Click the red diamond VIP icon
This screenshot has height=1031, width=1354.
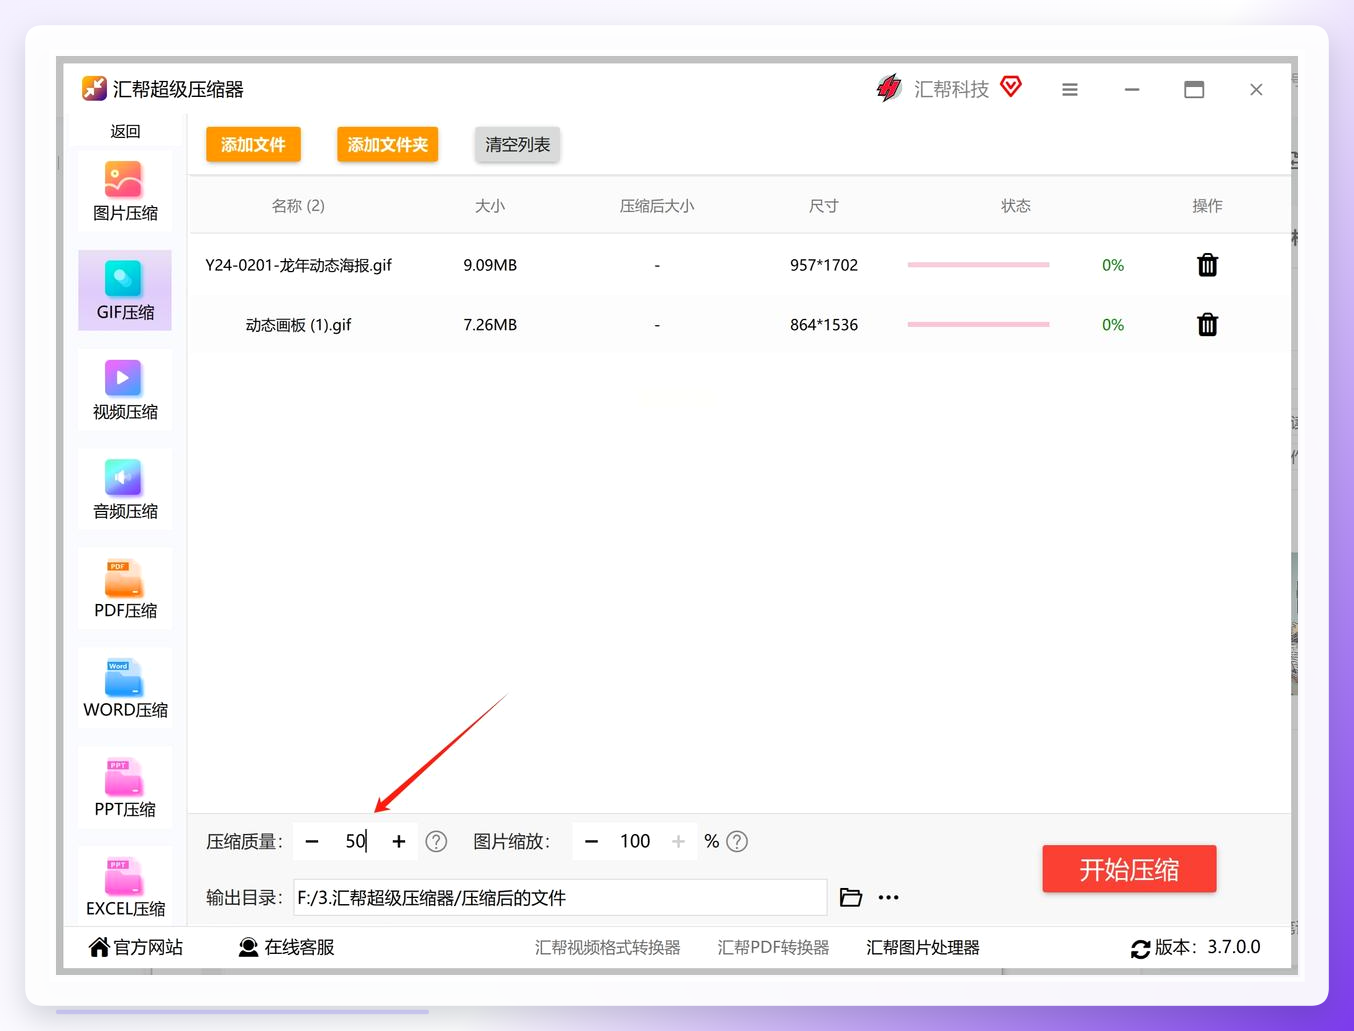[x=1011, y=87]
